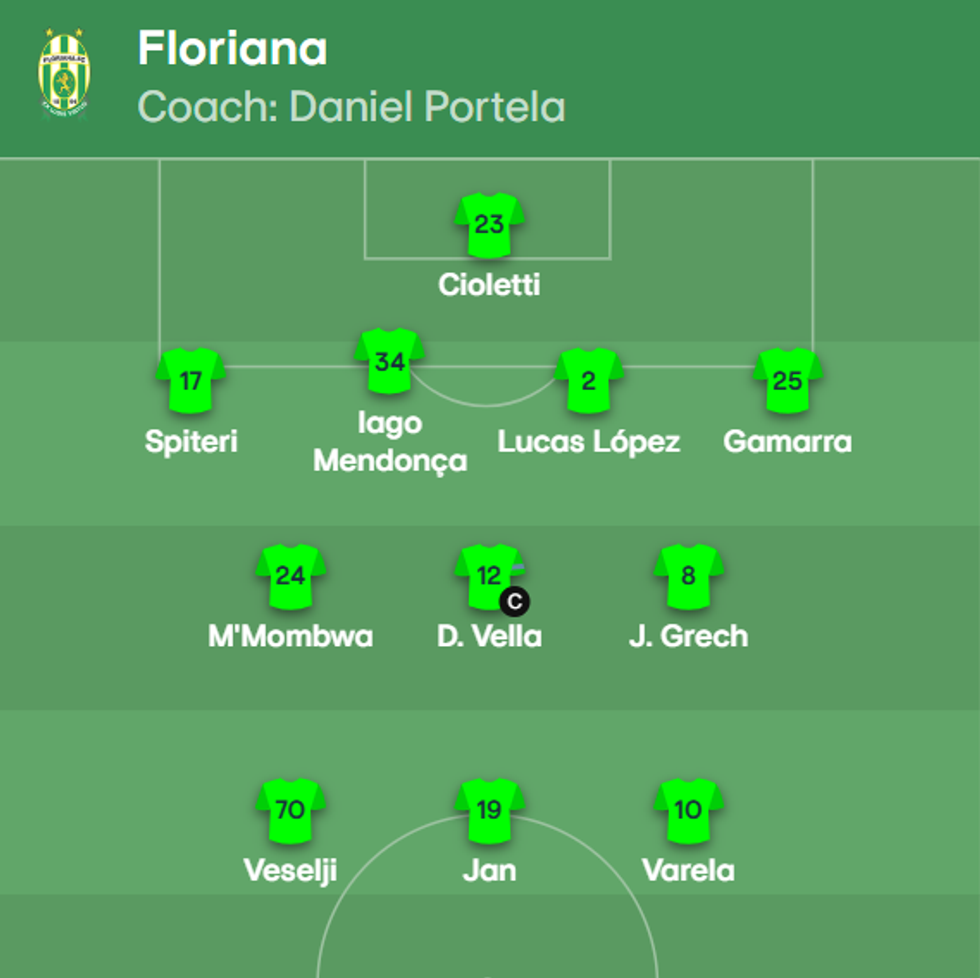Screen dimensions: 980x978
Task: Click M'Mombwa's number 24 jersey
Action: [x=290, y=576]
